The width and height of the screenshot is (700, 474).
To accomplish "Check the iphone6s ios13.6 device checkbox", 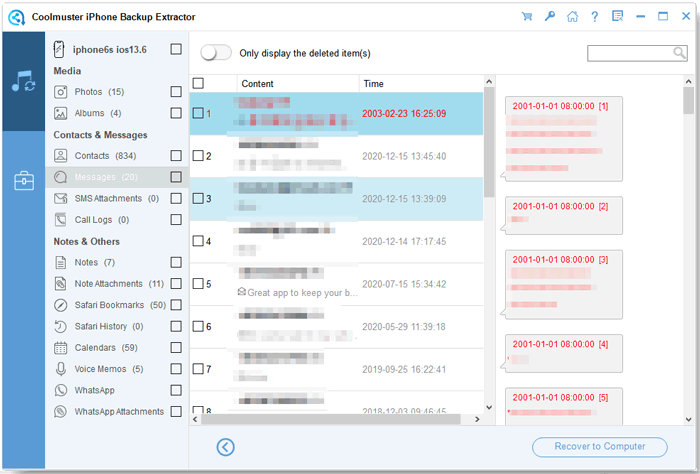I will pos(176,49).
